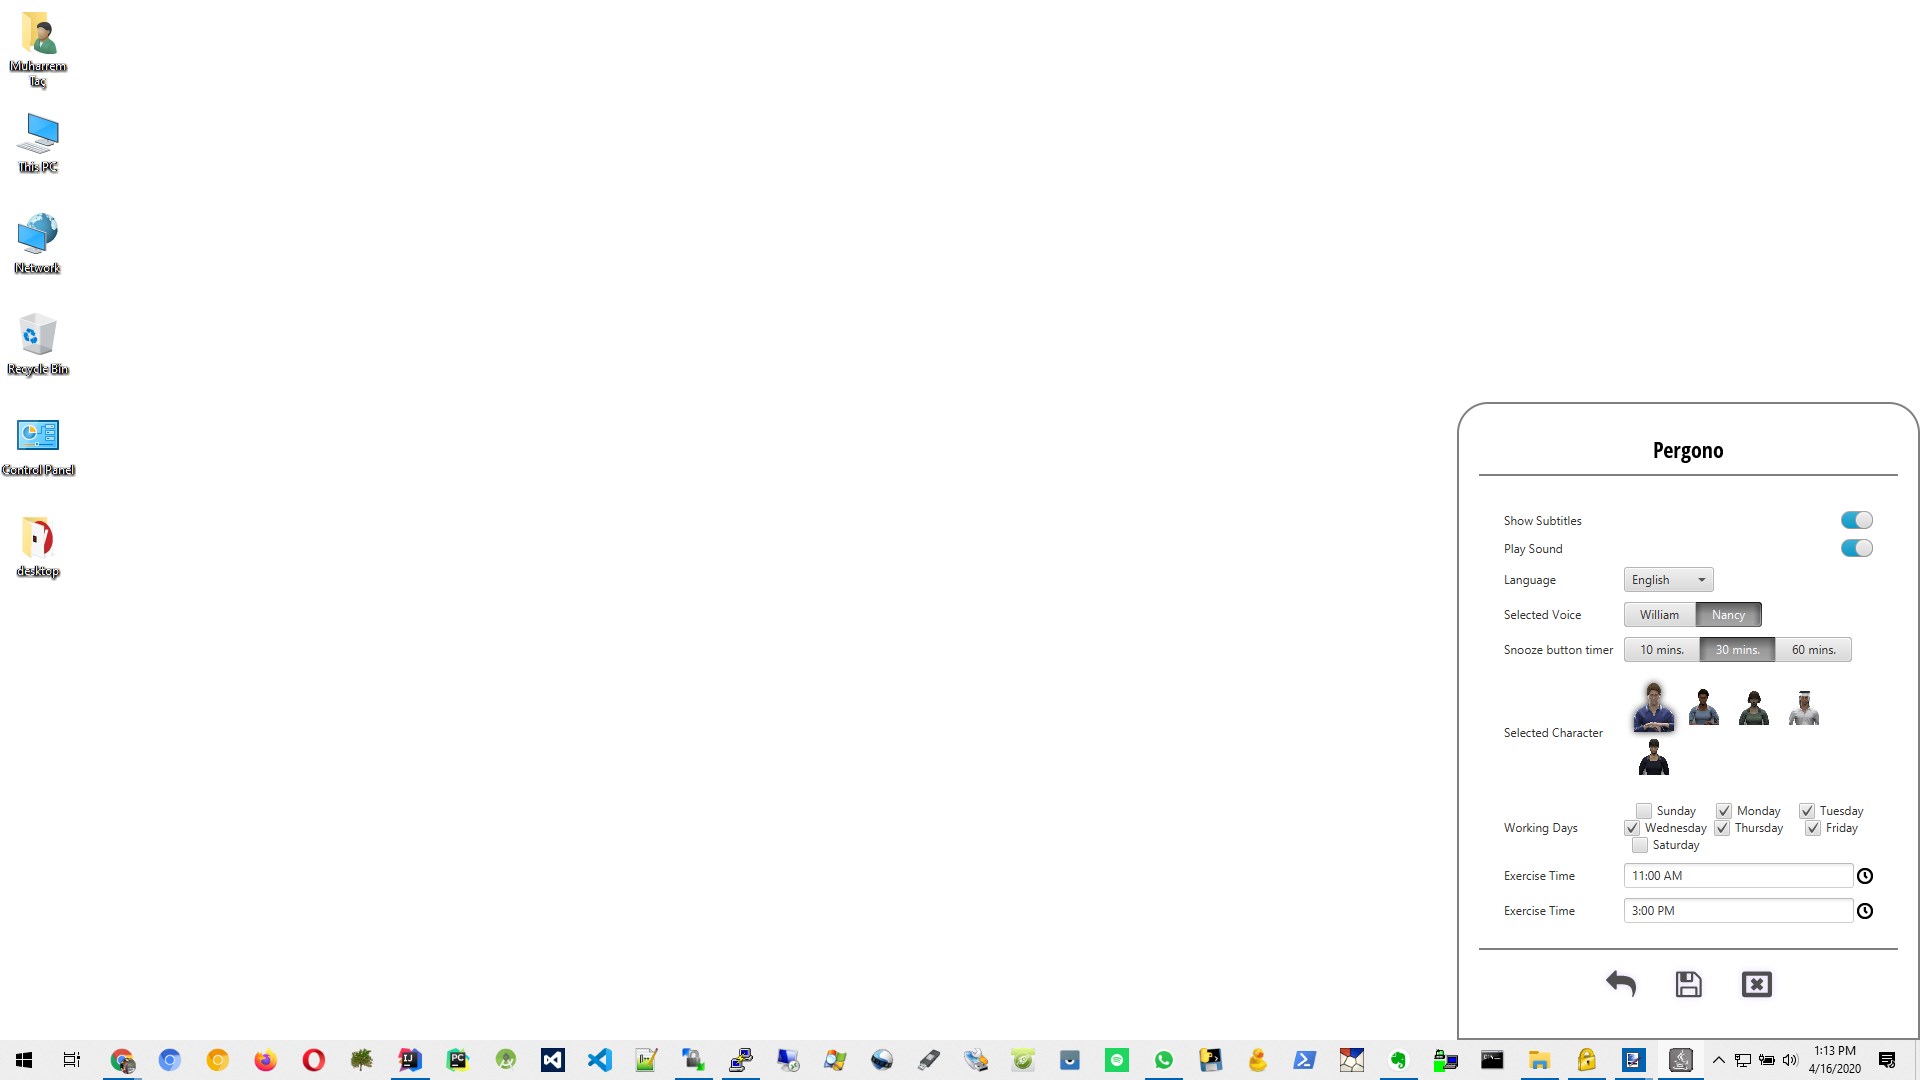The width and height of the screenshot is (1920, 1080).
Task: Click the save floppy disk icon
Action: [x=1688, y=984]
